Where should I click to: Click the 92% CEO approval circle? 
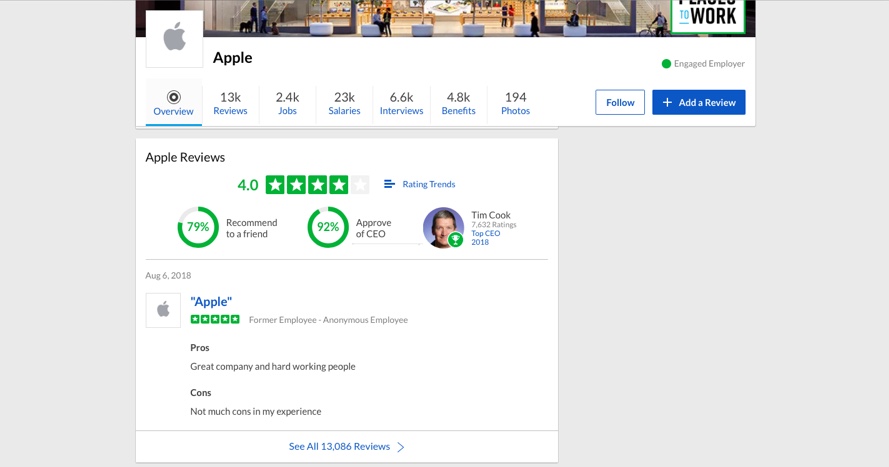(328, 227)
